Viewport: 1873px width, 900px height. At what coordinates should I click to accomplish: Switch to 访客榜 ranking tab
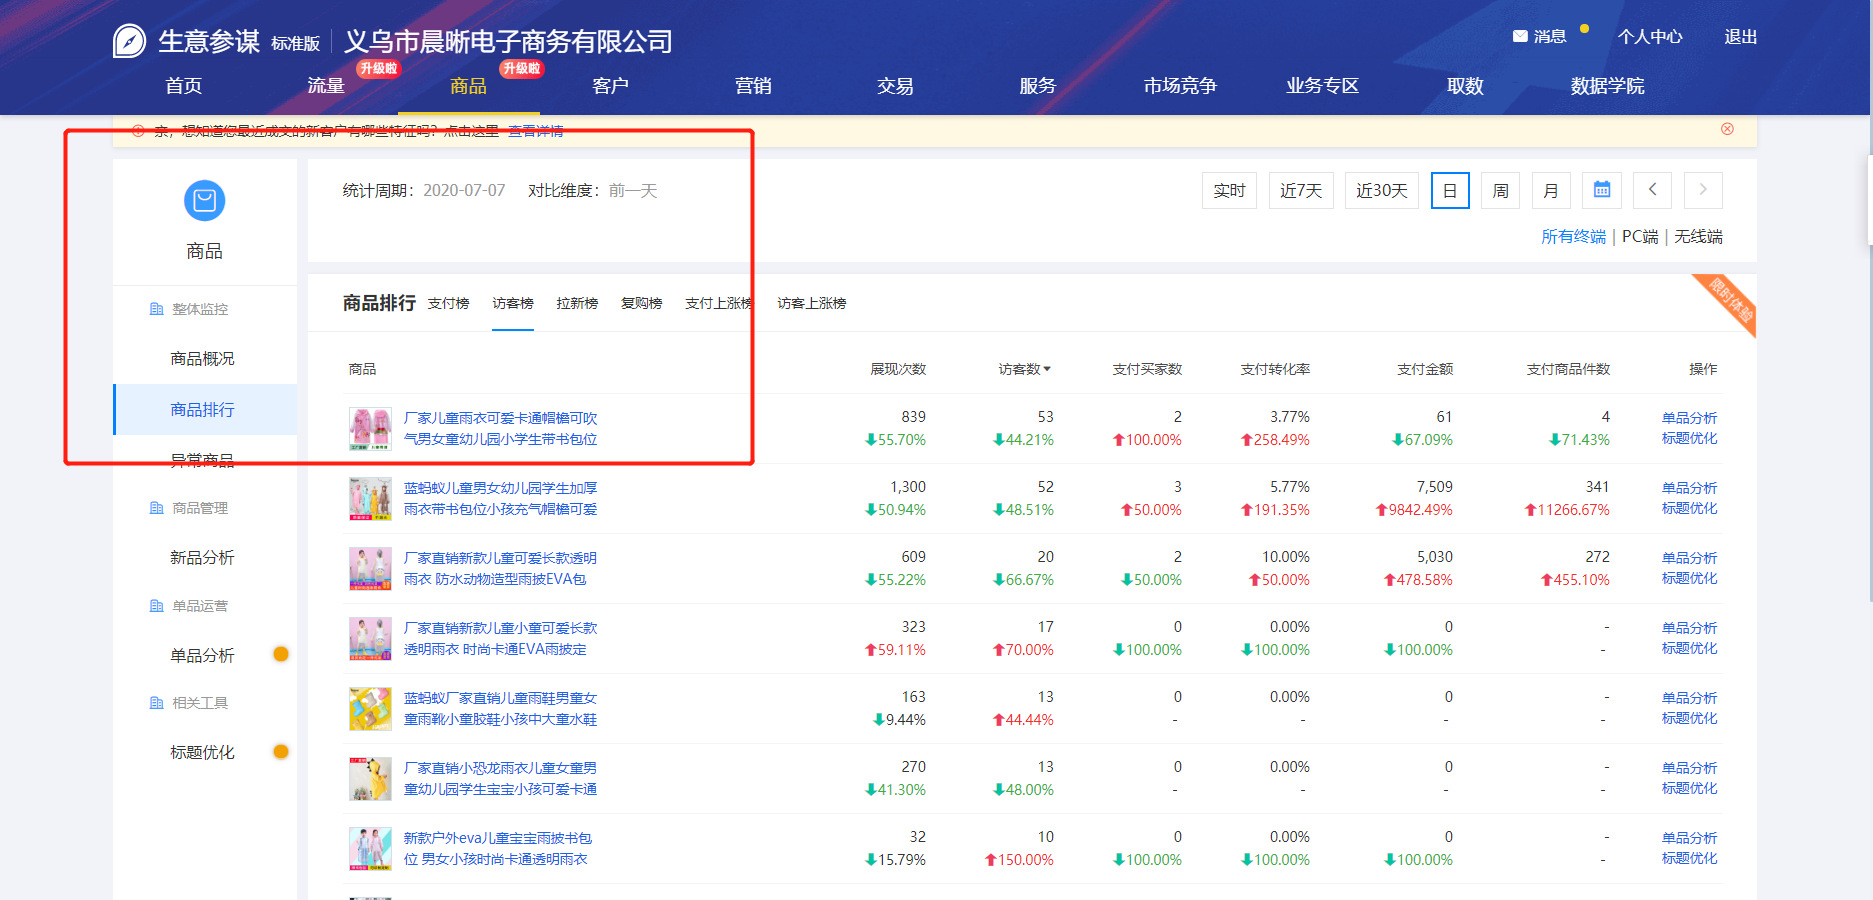[513, 303]
